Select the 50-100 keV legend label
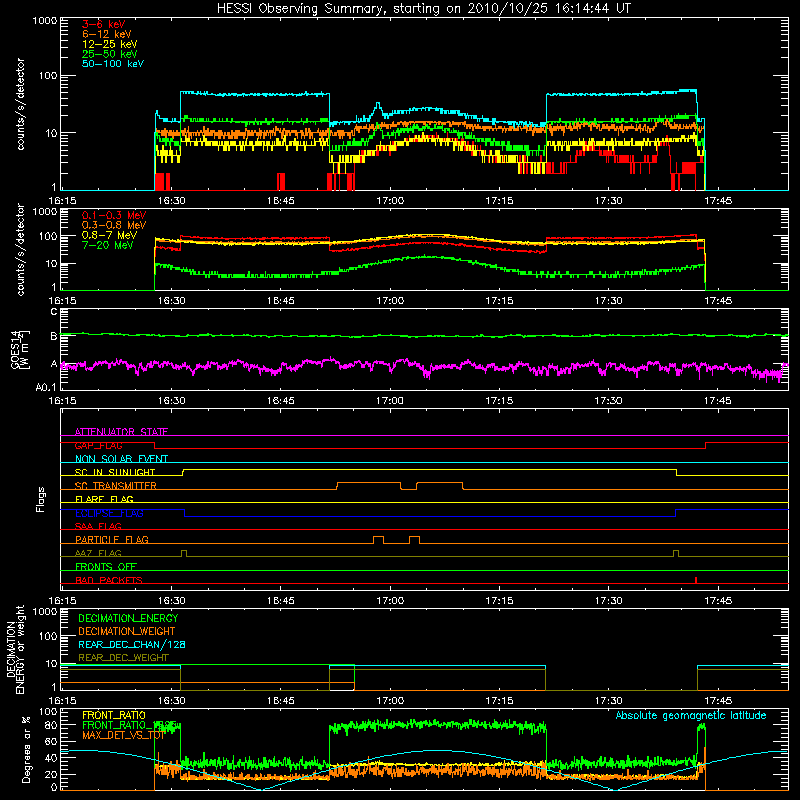Image resolution: width=800 pixels, height=800 pixels. [113, 64]
